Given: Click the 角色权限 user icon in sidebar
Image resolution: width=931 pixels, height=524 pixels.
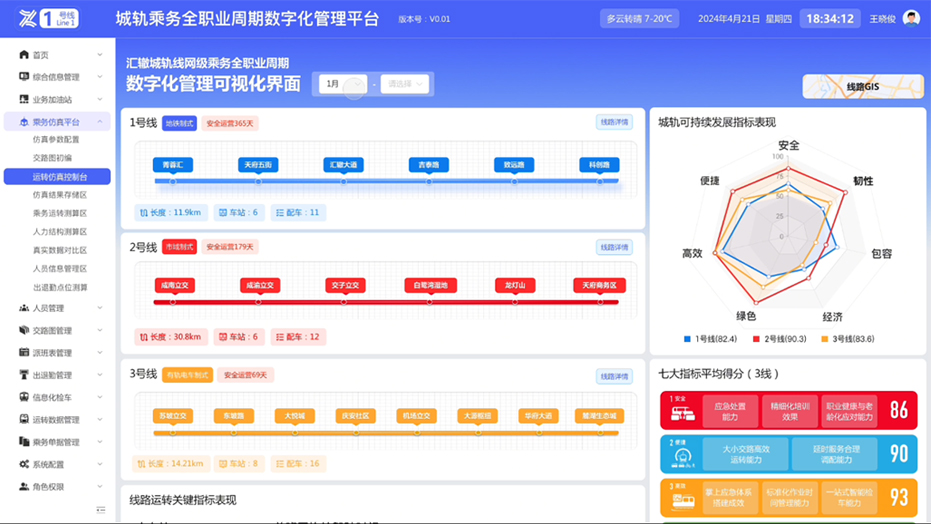Looking at the screenshot, I should (24, 487).
